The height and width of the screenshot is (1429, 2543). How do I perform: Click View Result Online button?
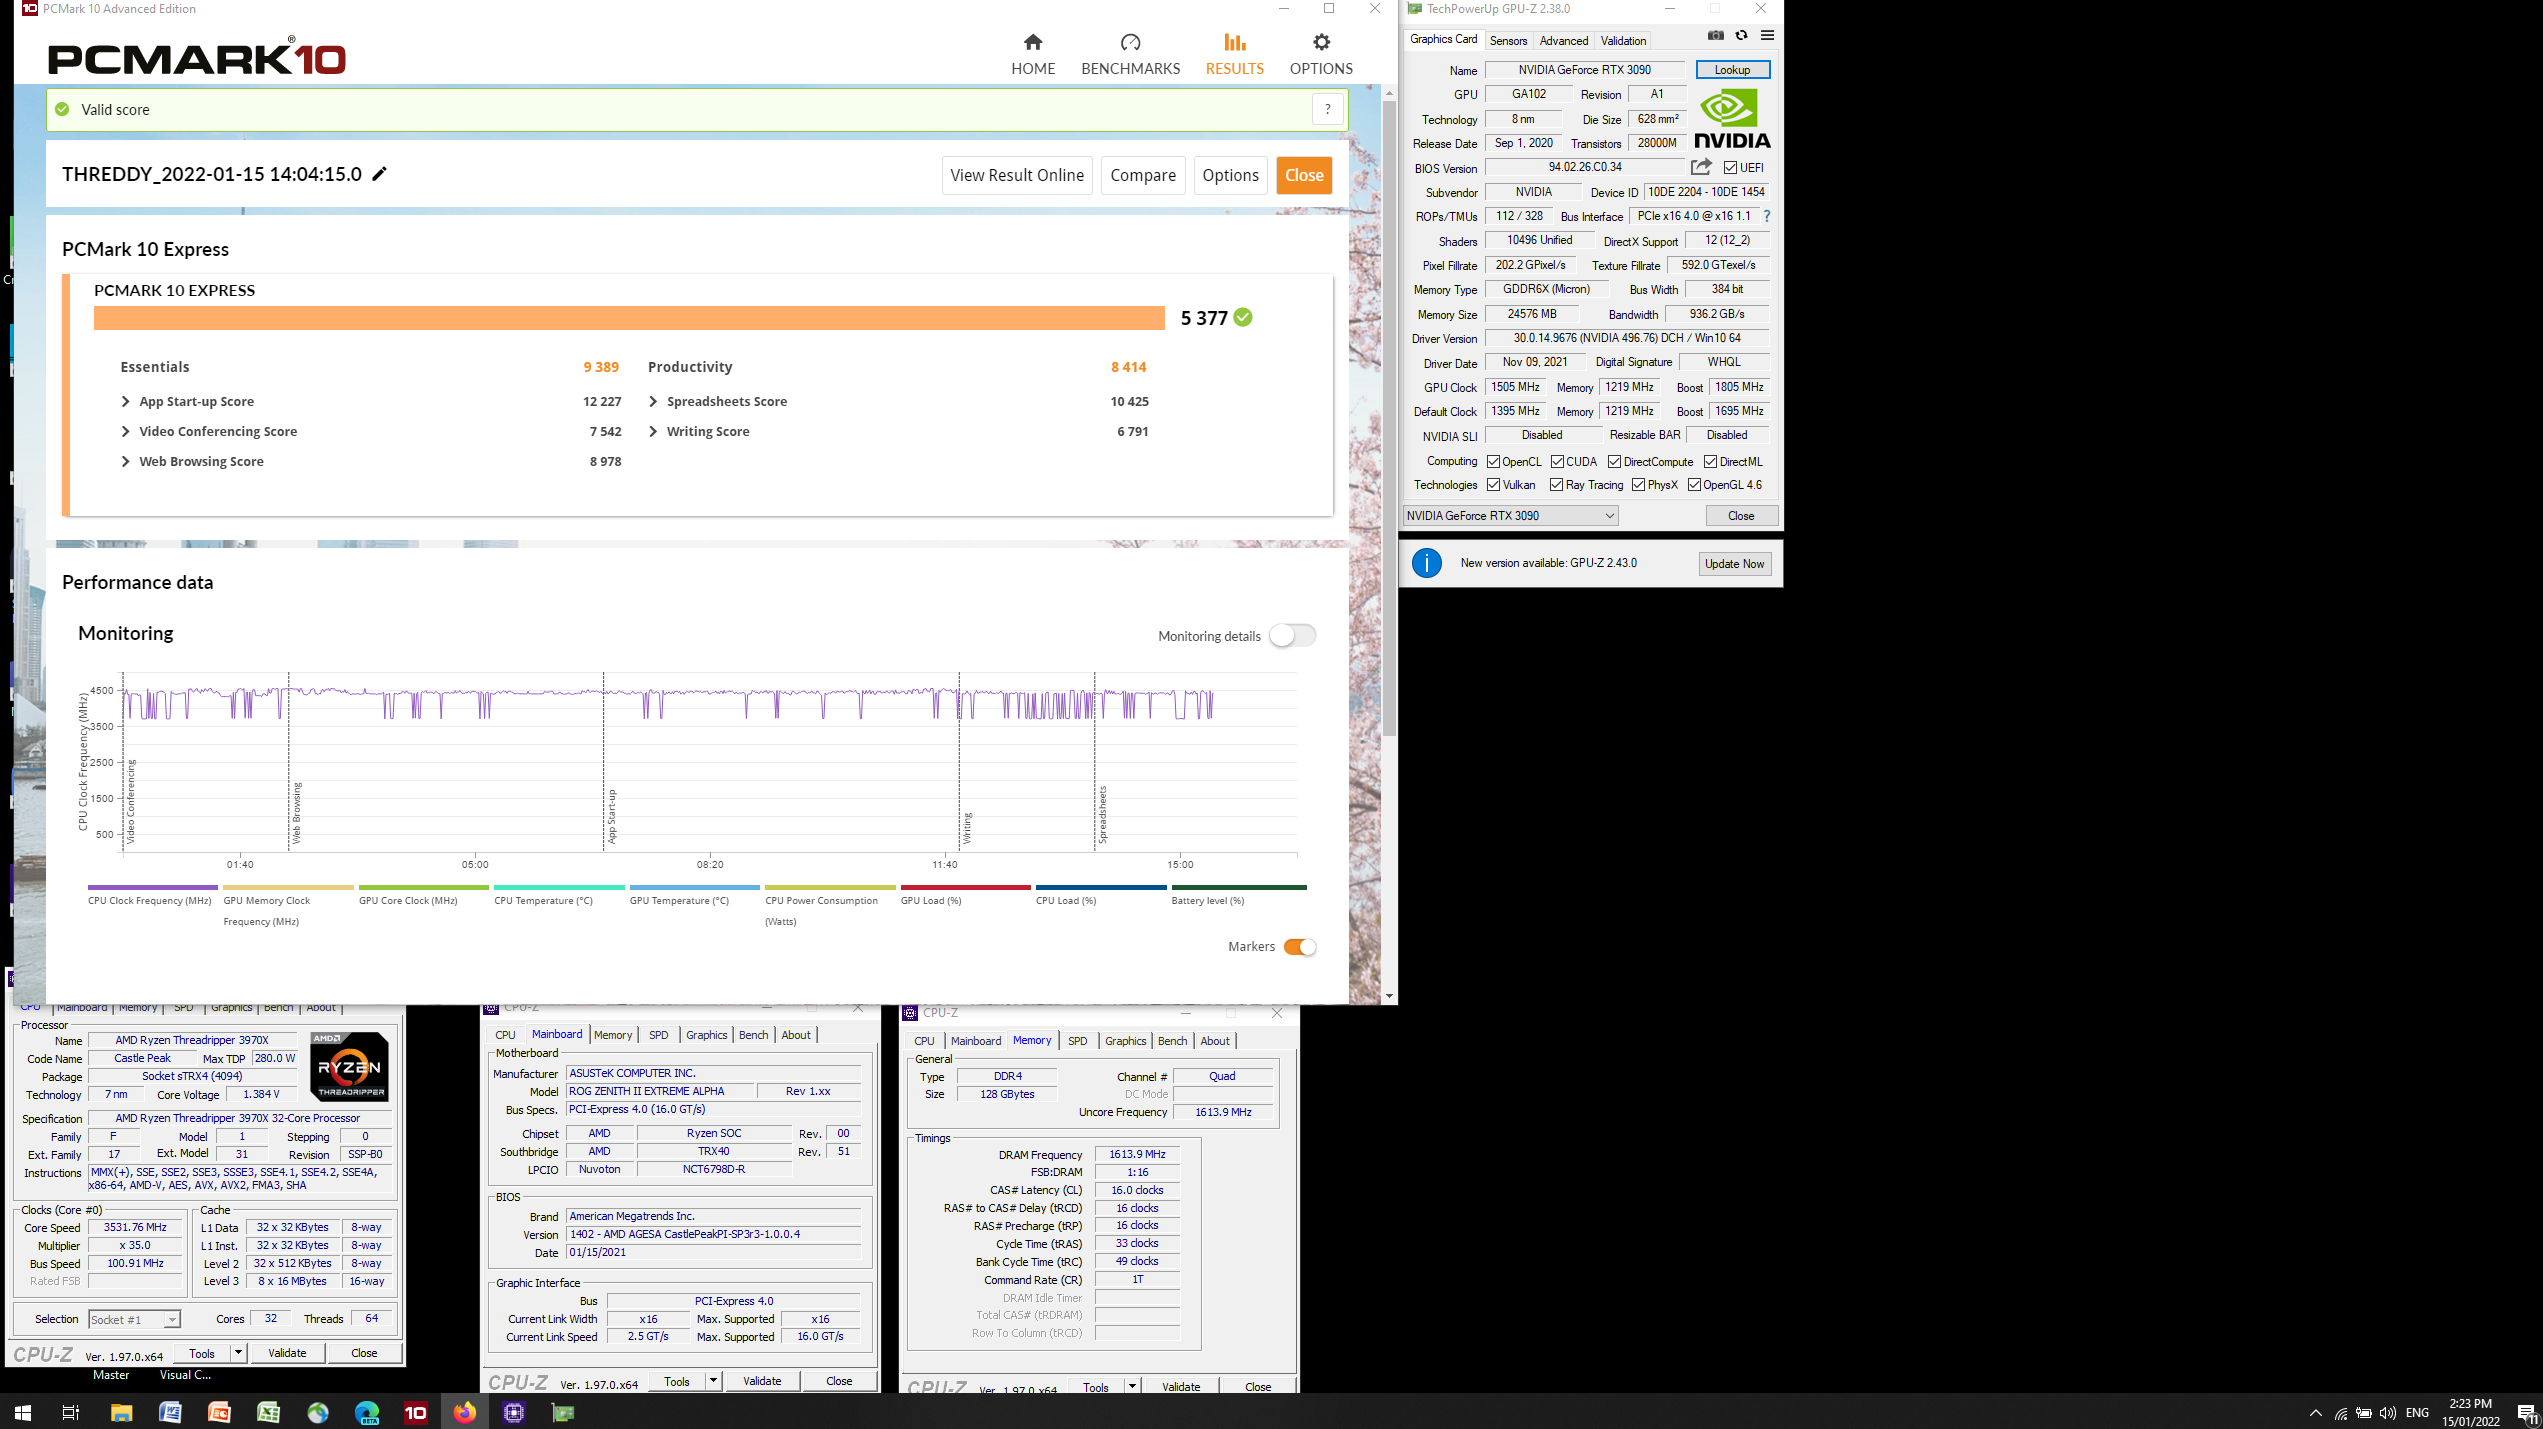coord(1017,175)
